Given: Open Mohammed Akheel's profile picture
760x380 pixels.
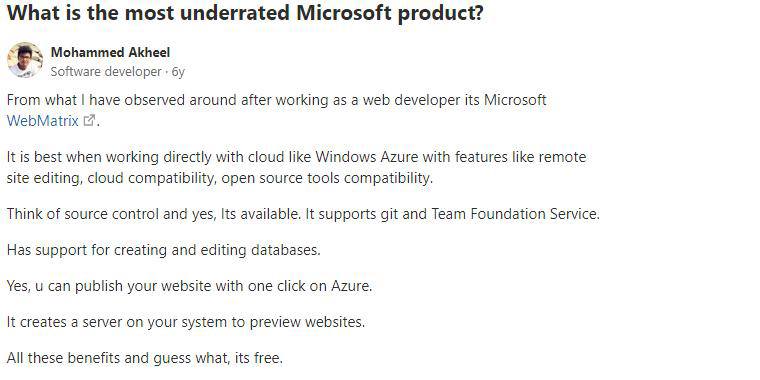Looking at the screenshot, I should [25, 60].
